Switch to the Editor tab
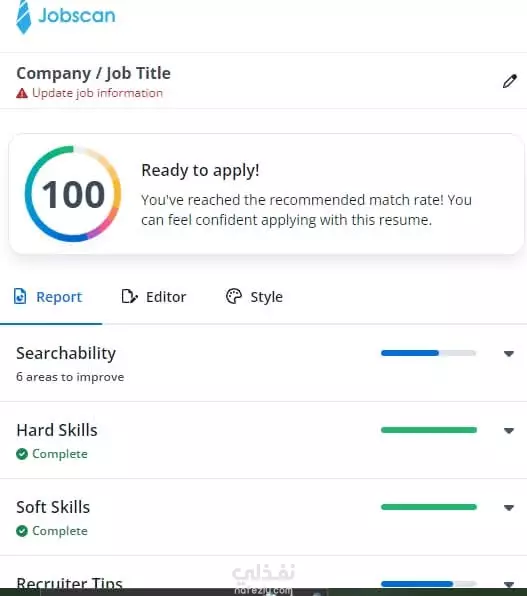527x596 pixels. [154, 297]
